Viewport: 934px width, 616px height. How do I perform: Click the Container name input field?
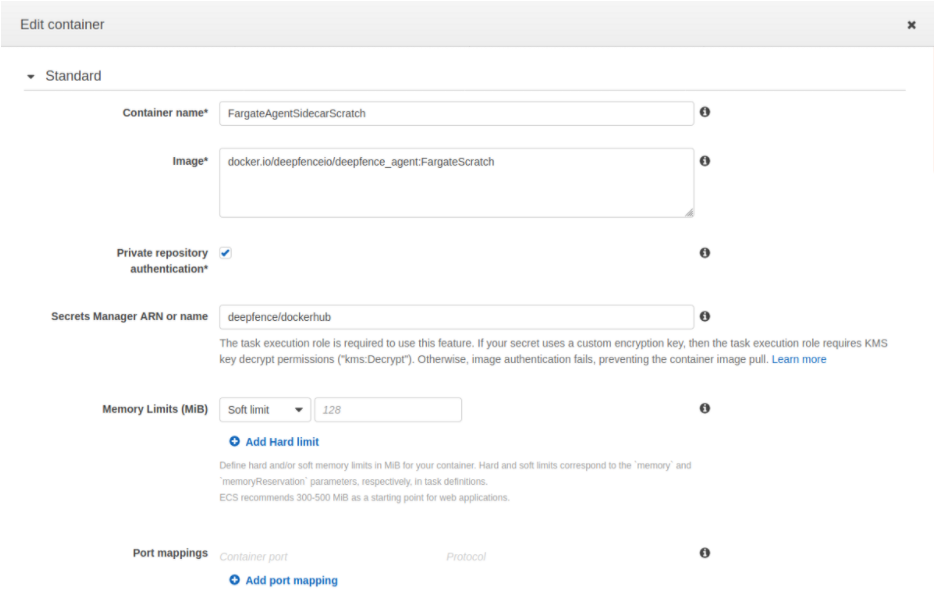coord(456,113)
